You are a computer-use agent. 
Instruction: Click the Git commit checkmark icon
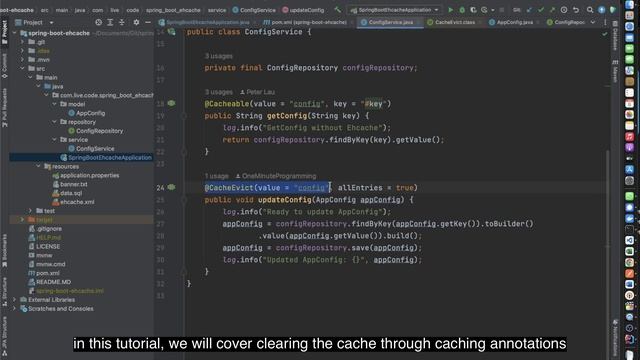click(541, 10)
